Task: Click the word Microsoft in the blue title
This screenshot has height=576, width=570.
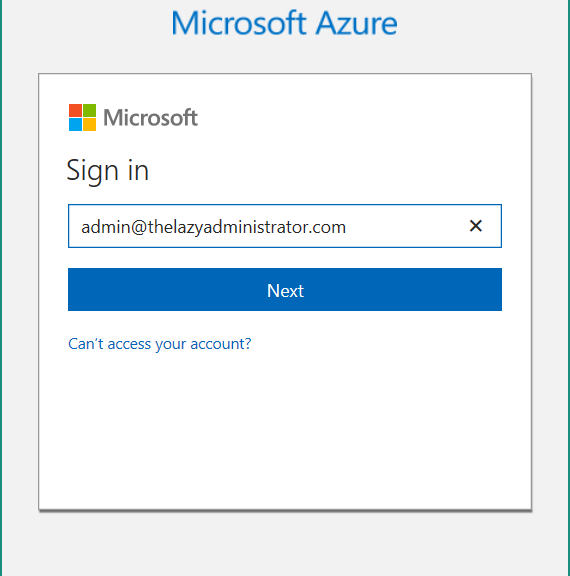Action: tap(239, 23)
